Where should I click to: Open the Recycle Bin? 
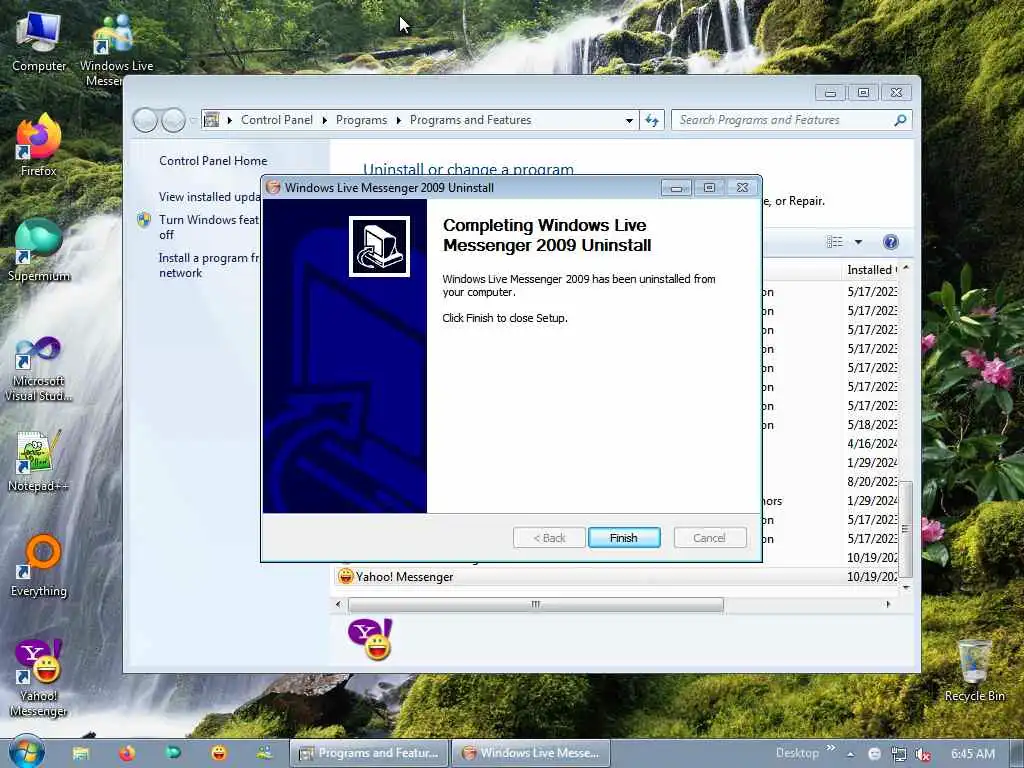[974, 670]
